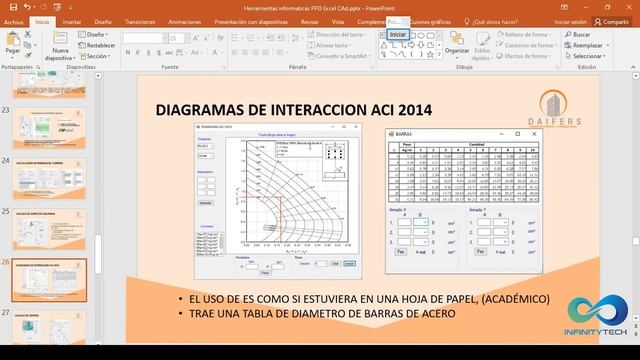Open the font size dropdown
Image resolution: width=640 pixels, height=360 pixels.
[x=187, y=38]
